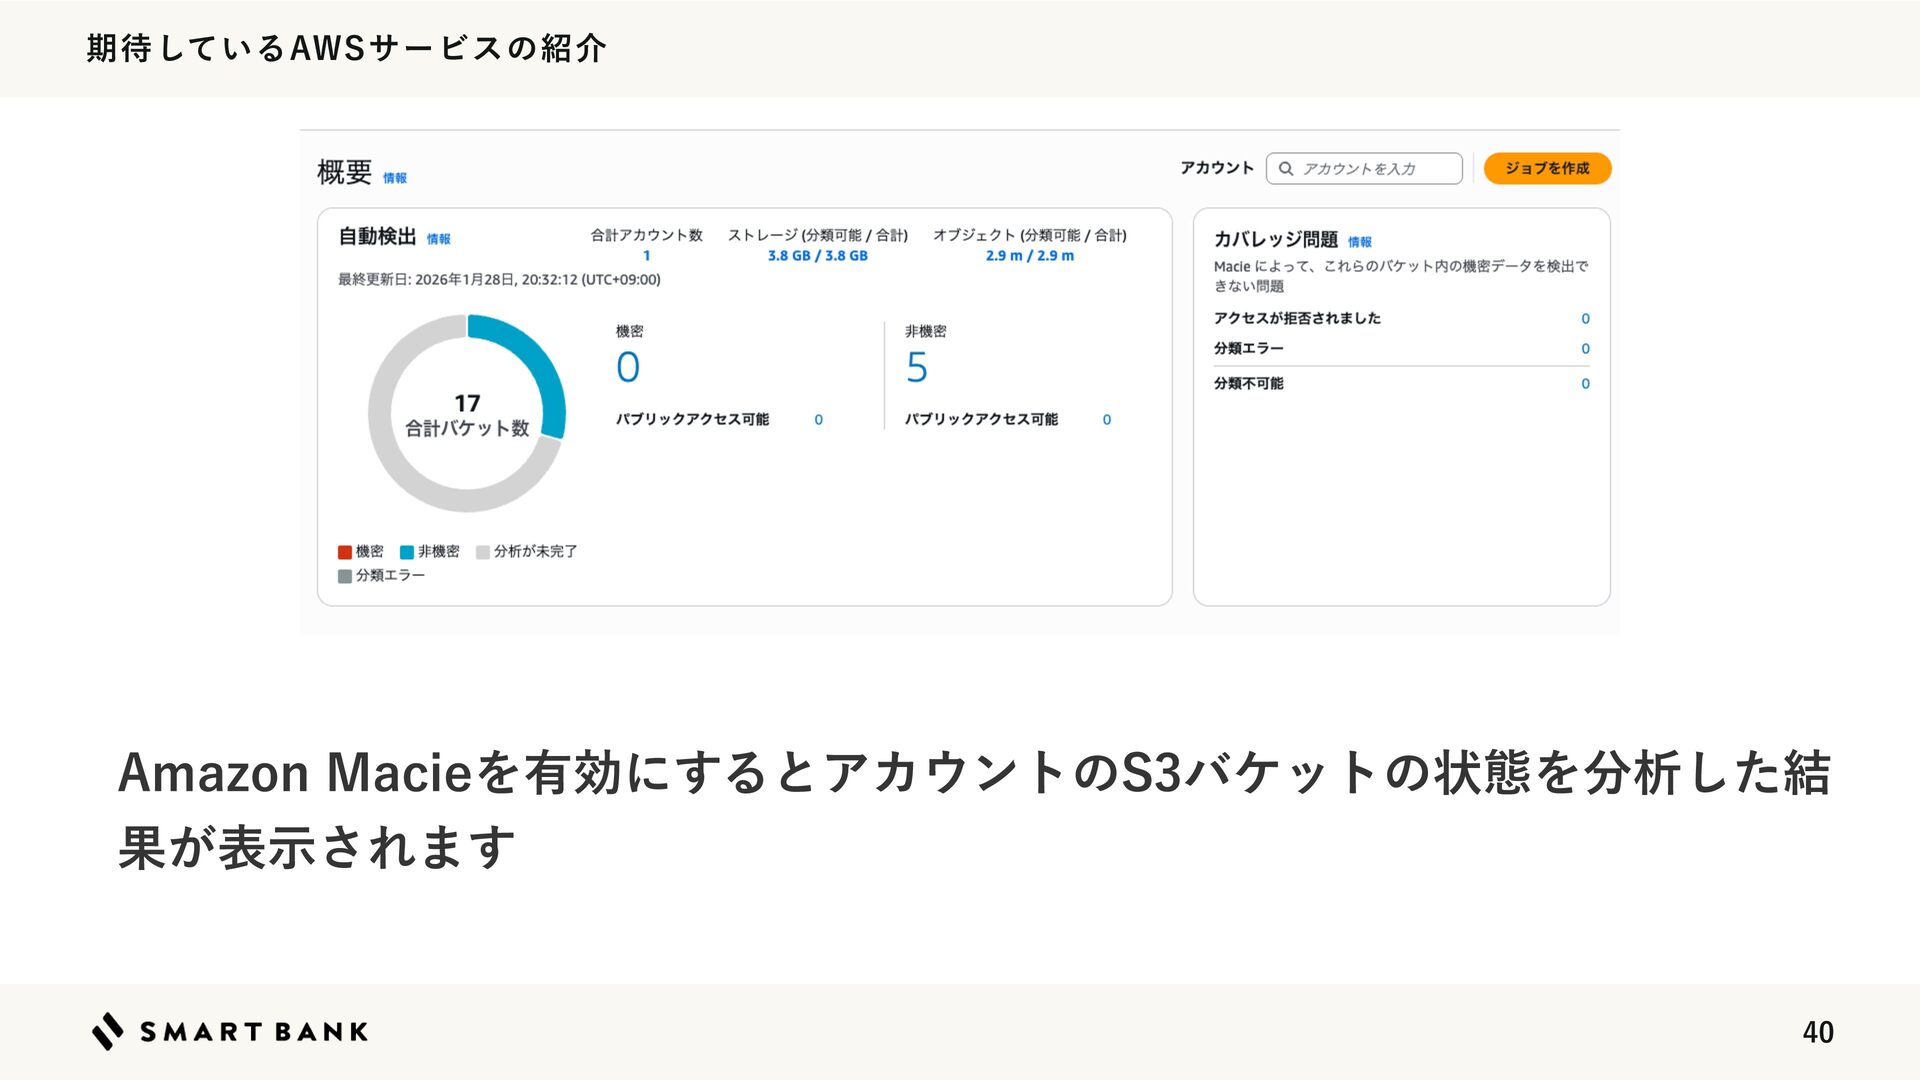Click the 3.8 GB / 3.8 GB storage value
Screen dimensions: 1920x1080
(817, 256)
